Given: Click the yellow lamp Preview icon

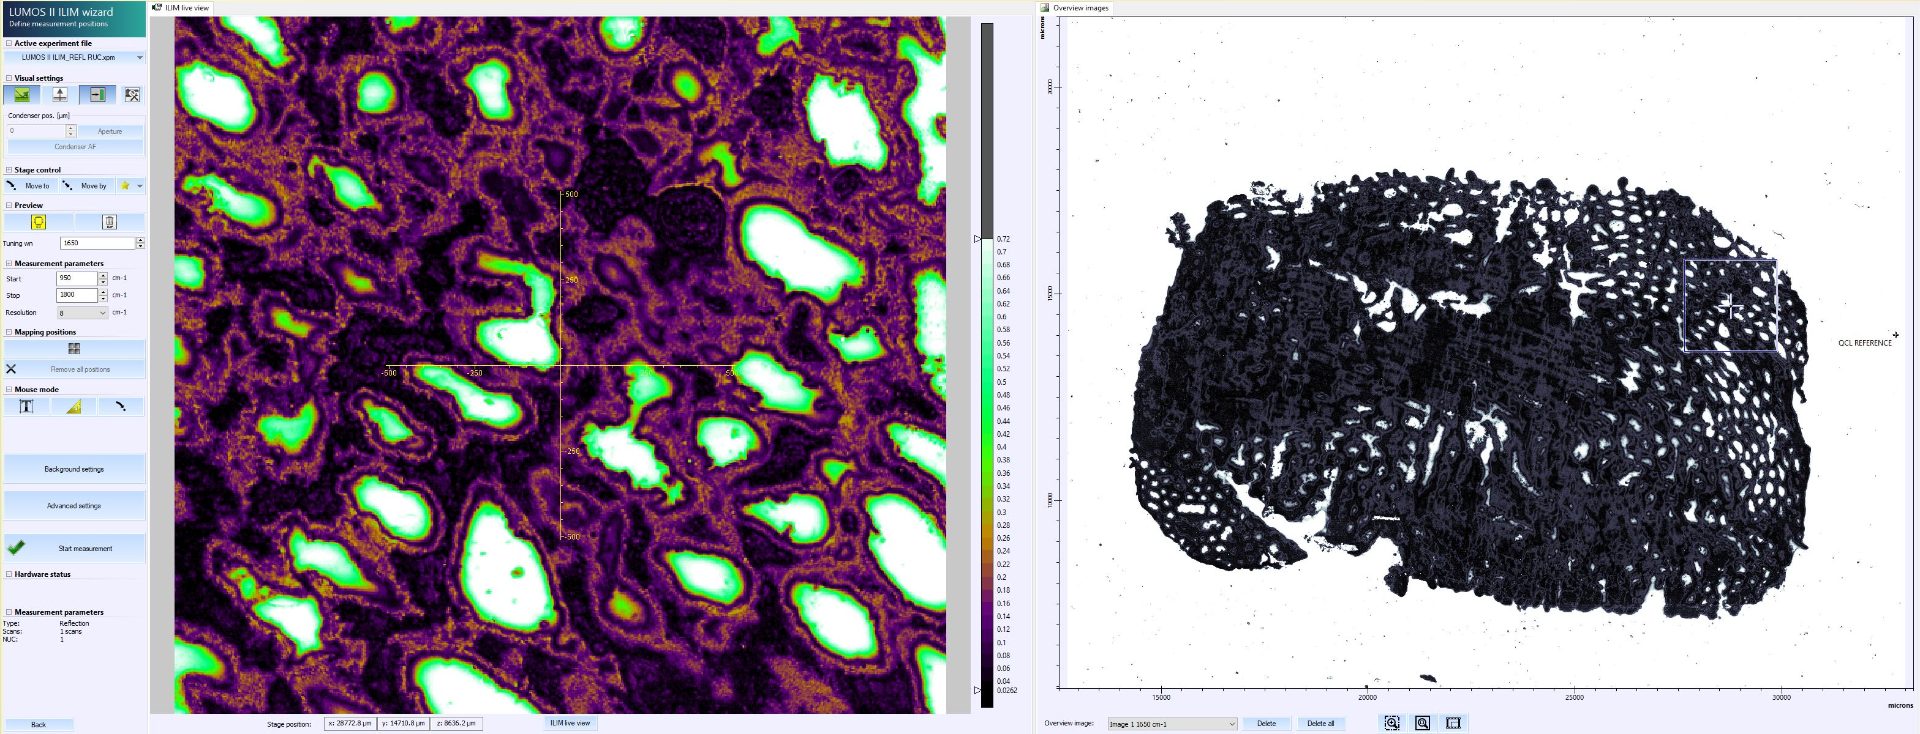Looking at the screenshot, I should [x=39, y=222].
